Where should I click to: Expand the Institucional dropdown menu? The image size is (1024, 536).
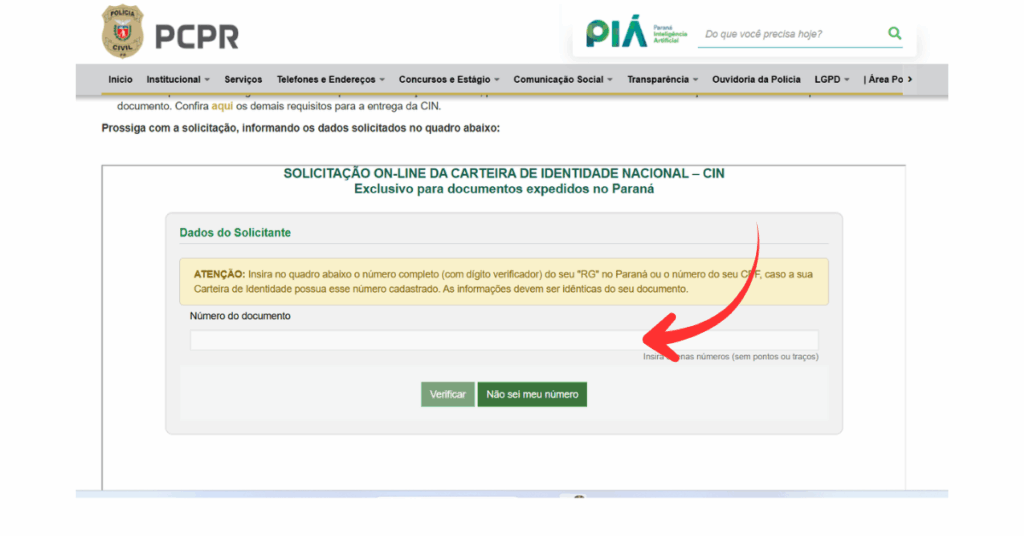point(178,79)
